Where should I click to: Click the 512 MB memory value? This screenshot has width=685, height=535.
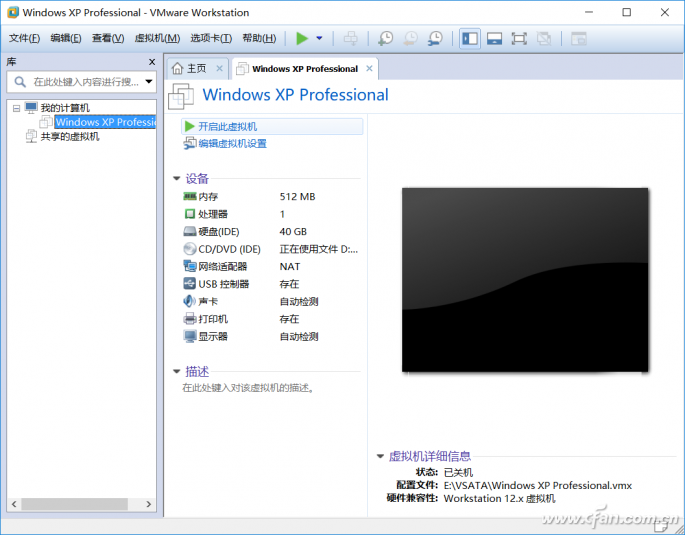click(298, 197)
